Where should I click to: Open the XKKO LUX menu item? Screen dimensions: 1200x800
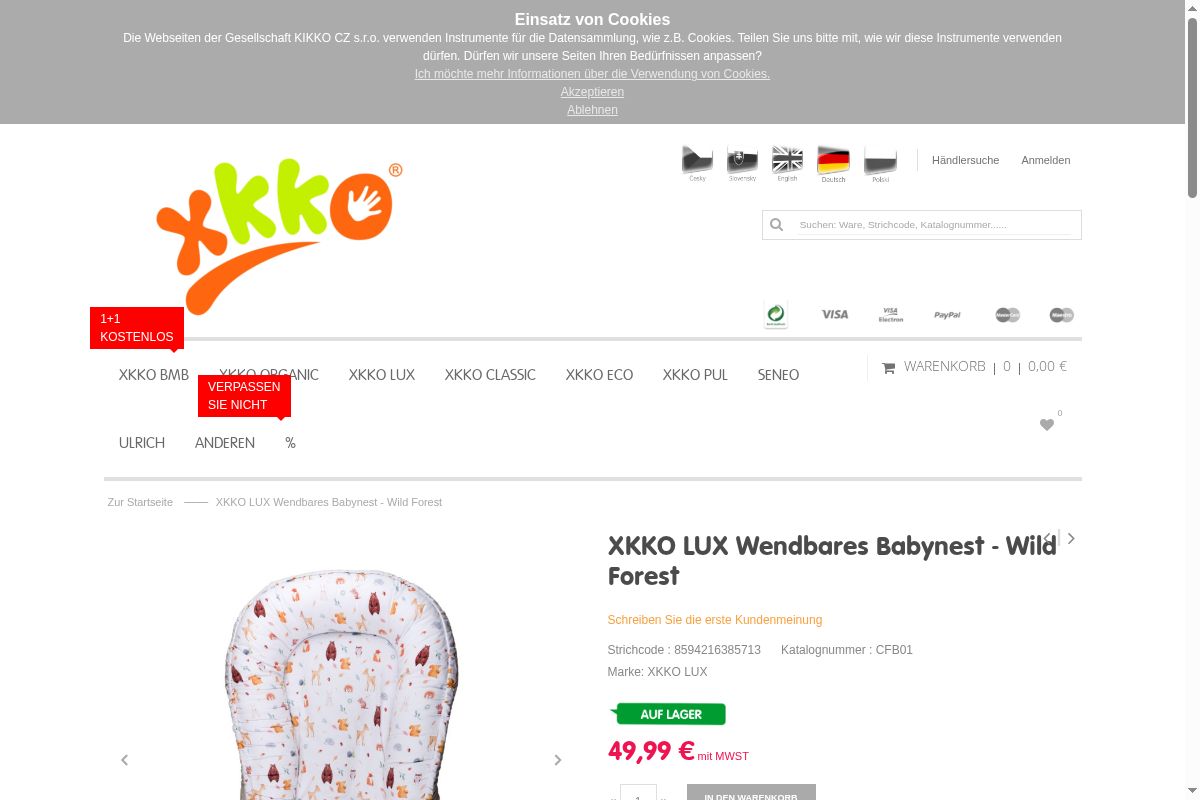click(382, 375)
